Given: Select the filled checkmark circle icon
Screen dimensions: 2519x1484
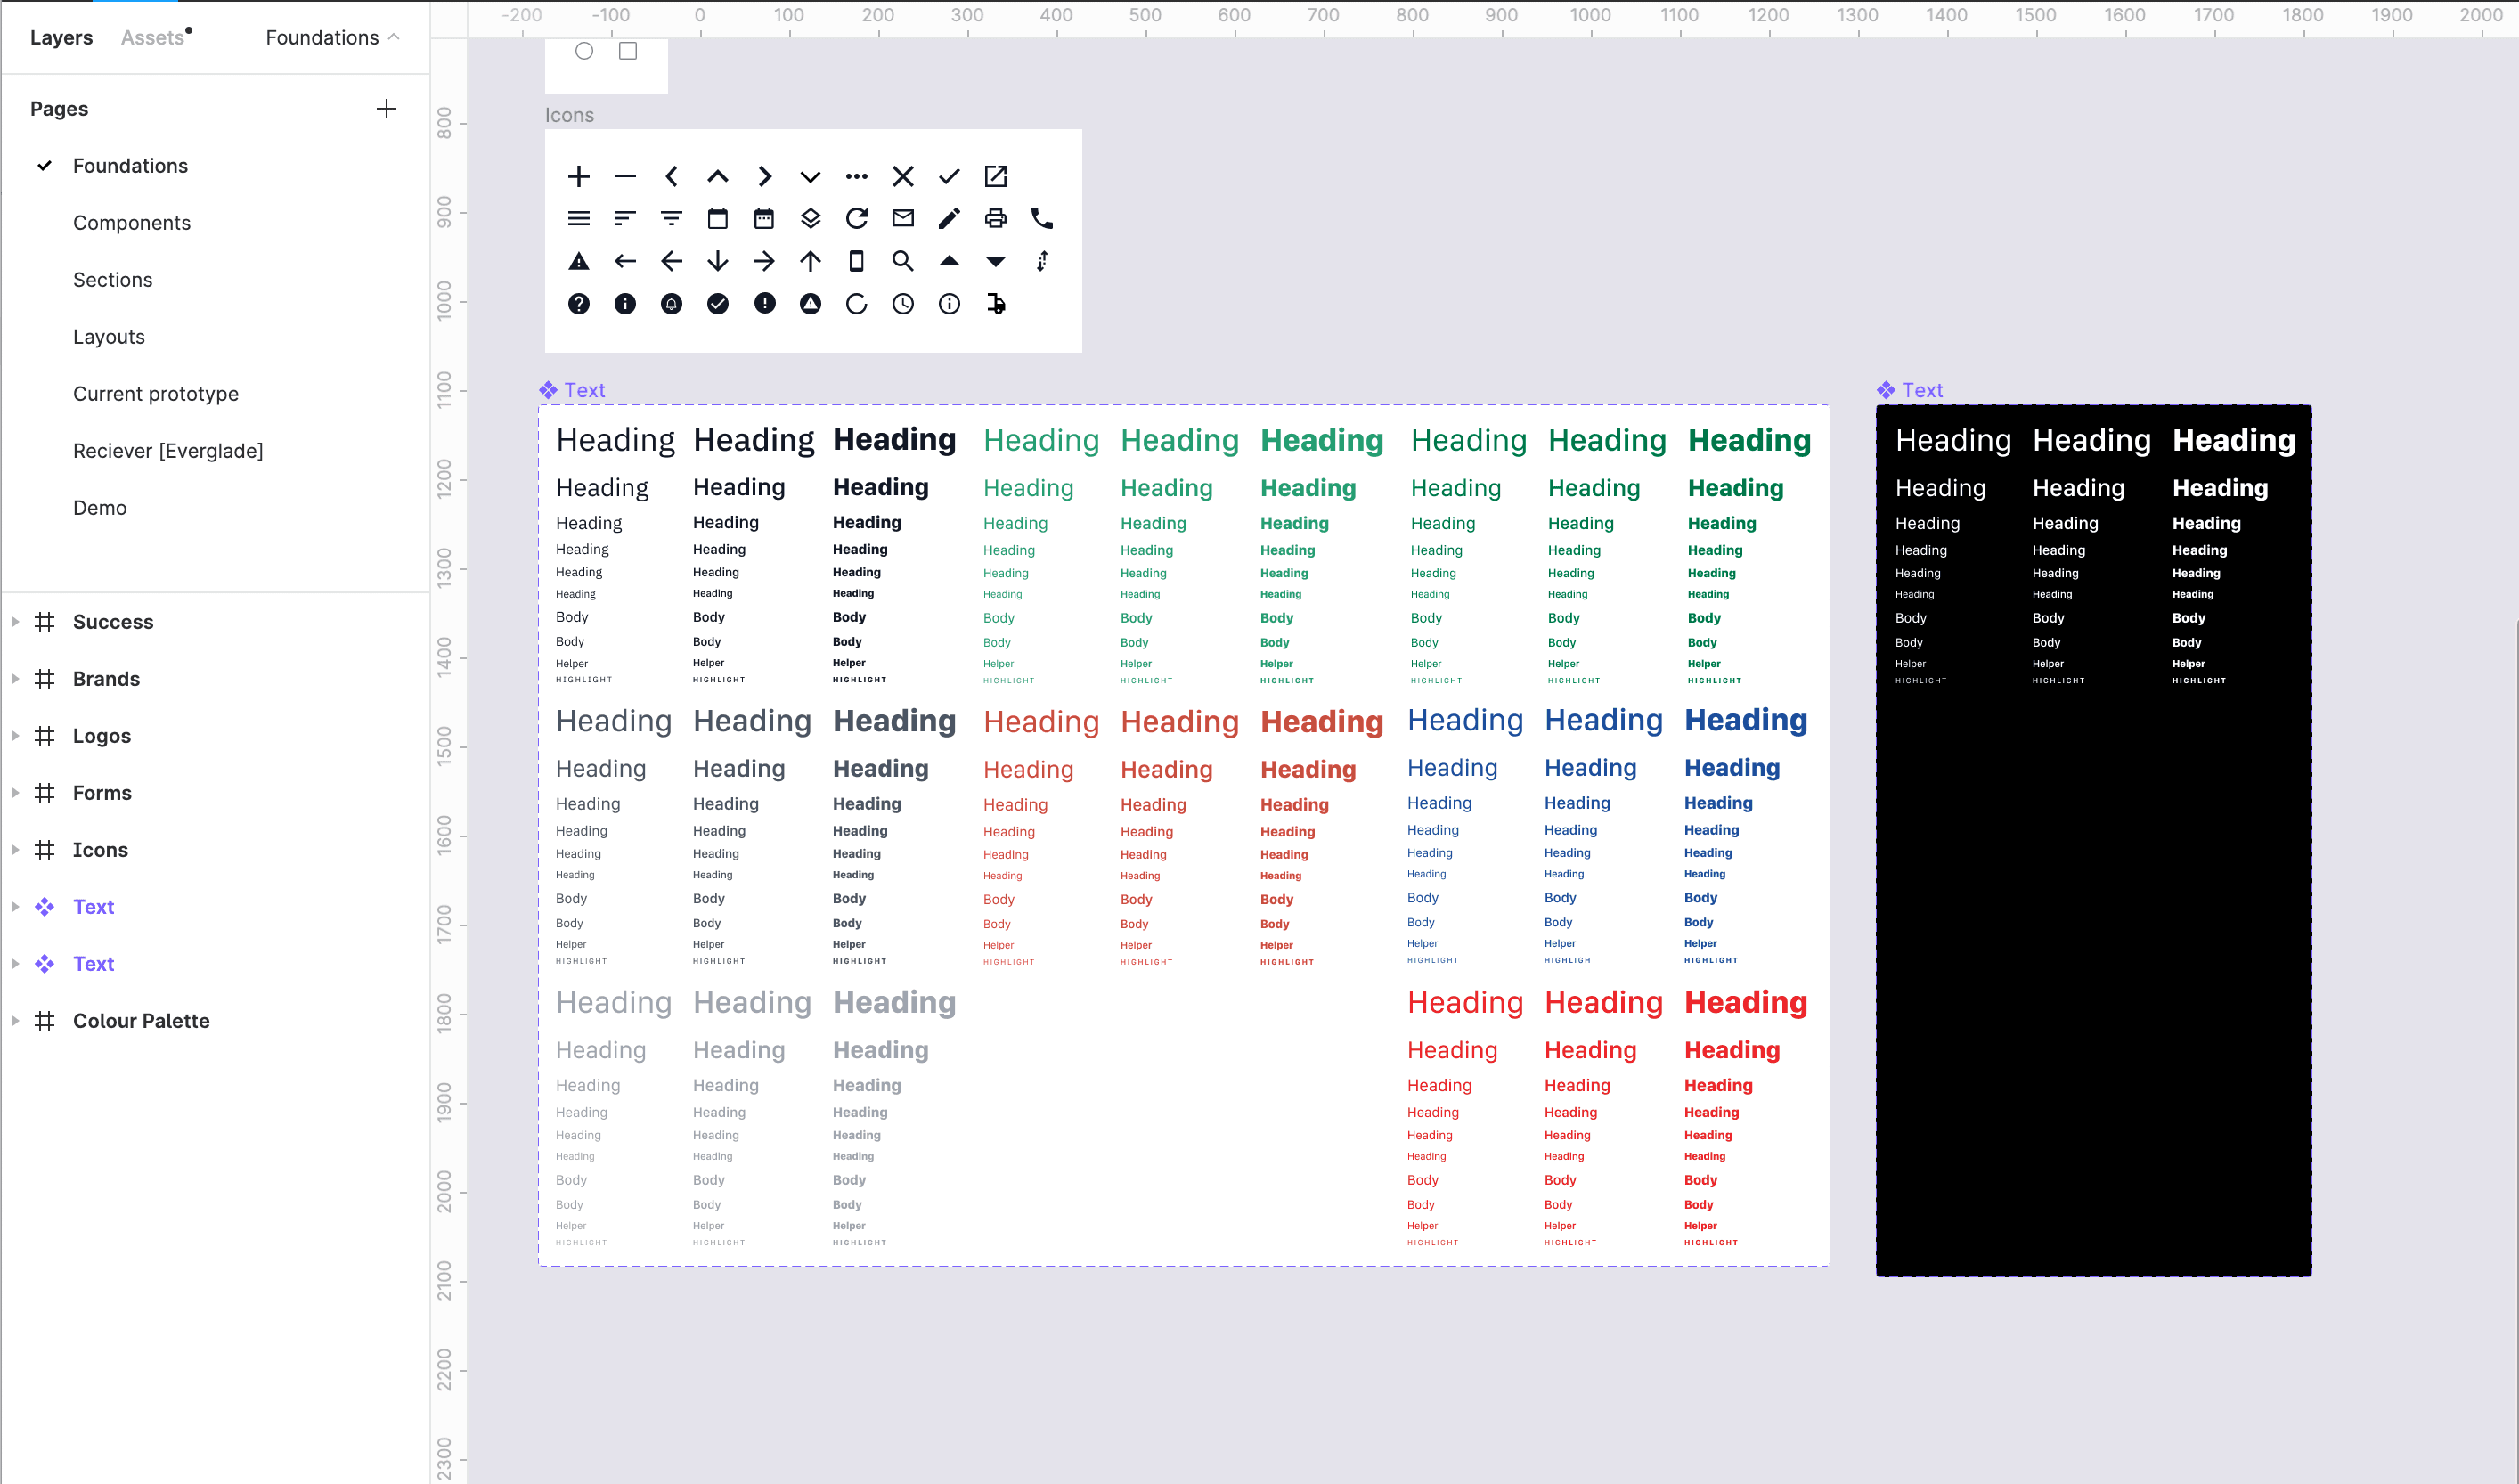Looking at the screenshot, I should pos(717,304).
